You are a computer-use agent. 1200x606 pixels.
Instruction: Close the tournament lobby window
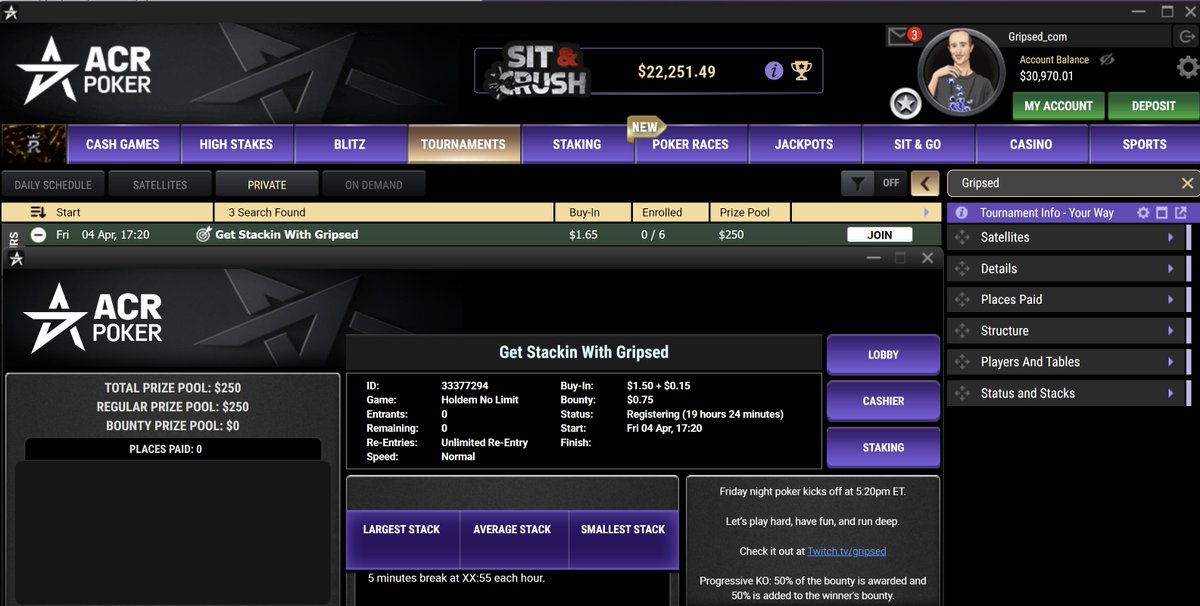[927, 258]
